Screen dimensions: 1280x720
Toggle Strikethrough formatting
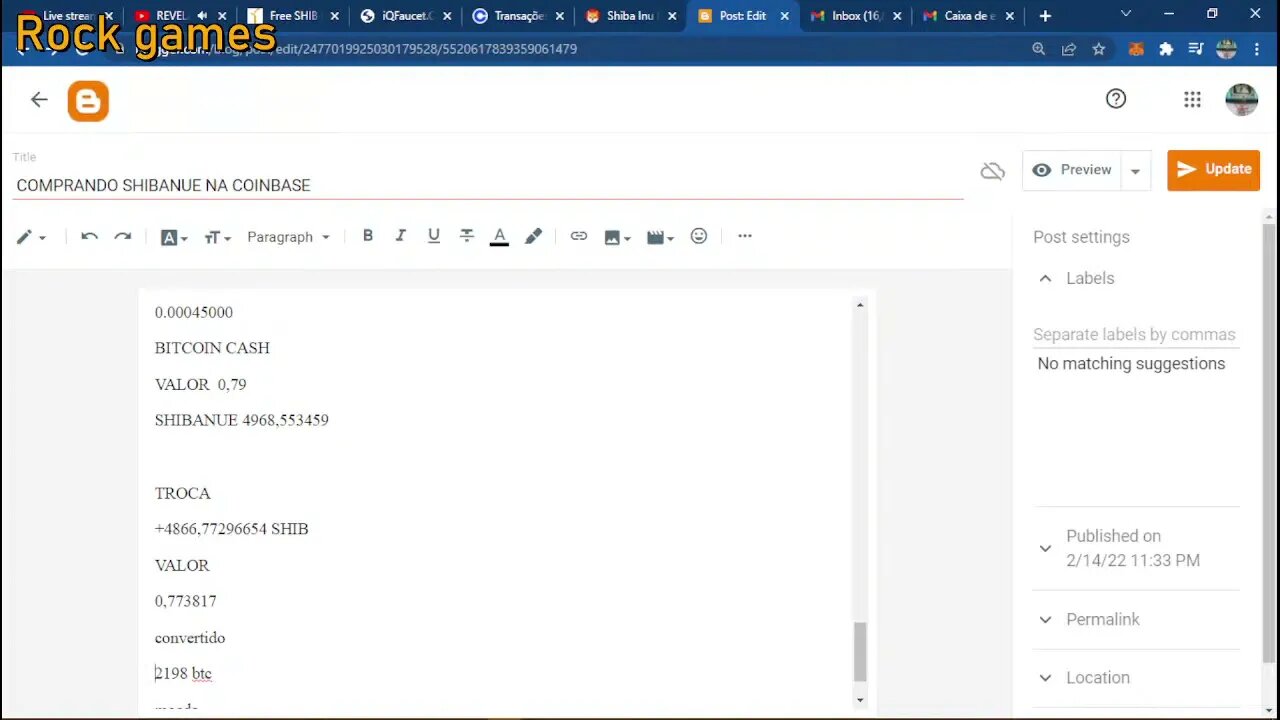(466, 236)
